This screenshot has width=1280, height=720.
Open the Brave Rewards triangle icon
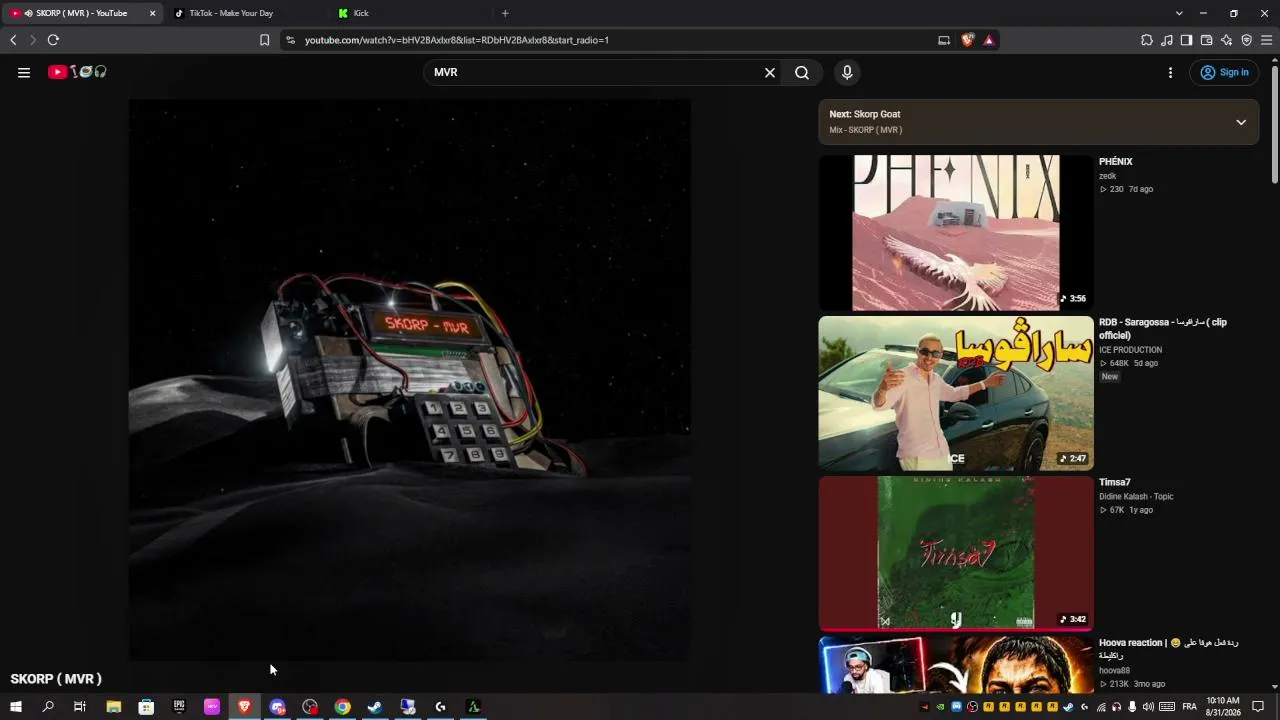click(988, 40)
